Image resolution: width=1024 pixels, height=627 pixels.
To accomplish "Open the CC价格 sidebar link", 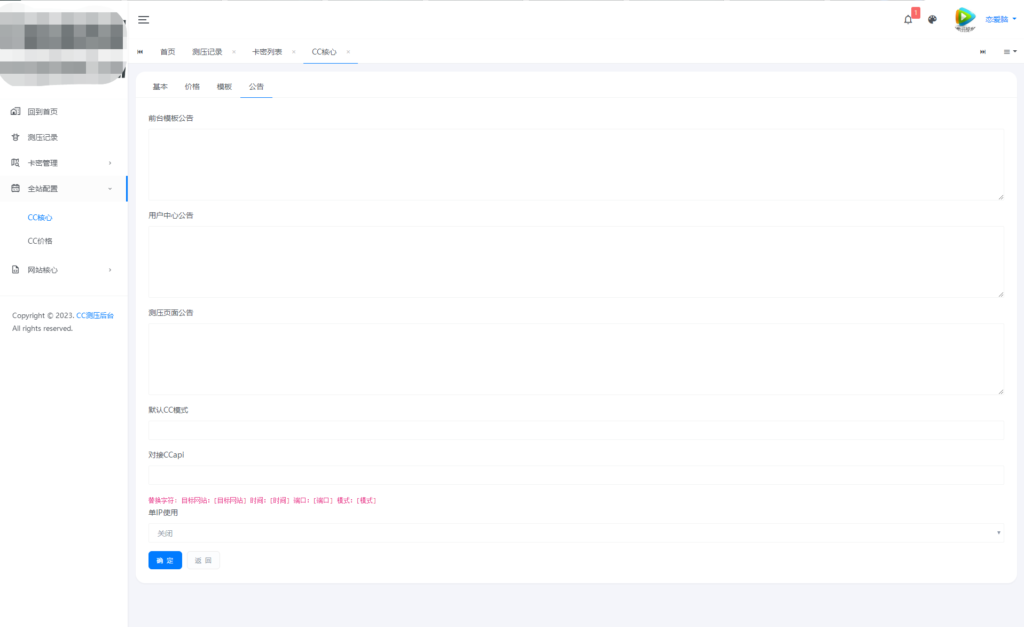I will point(40,241).
